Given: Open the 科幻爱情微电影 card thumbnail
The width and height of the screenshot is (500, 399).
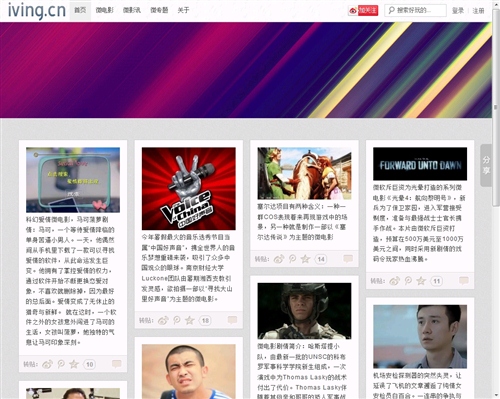Looking at the screenshot, I should point(73,180).
